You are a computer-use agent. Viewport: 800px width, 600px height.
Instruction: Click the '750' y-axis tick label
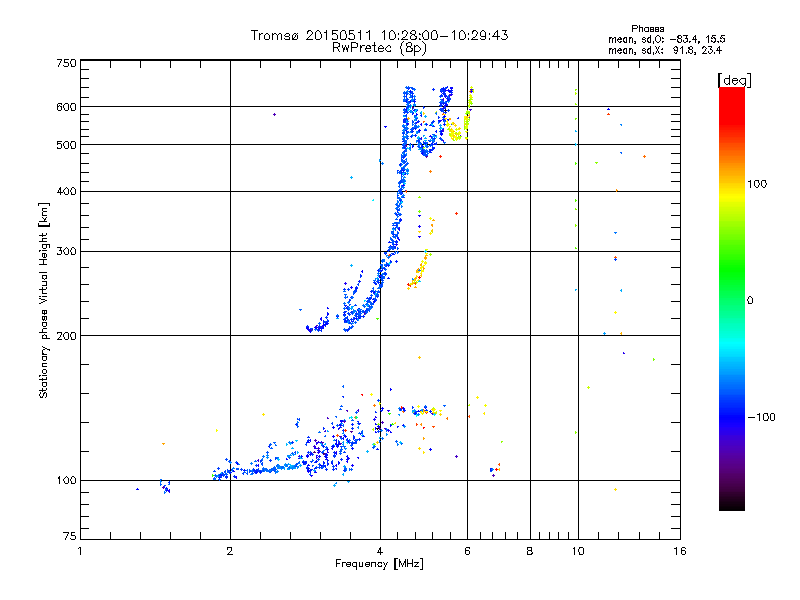pyautogui.click(x=66, y=63)
